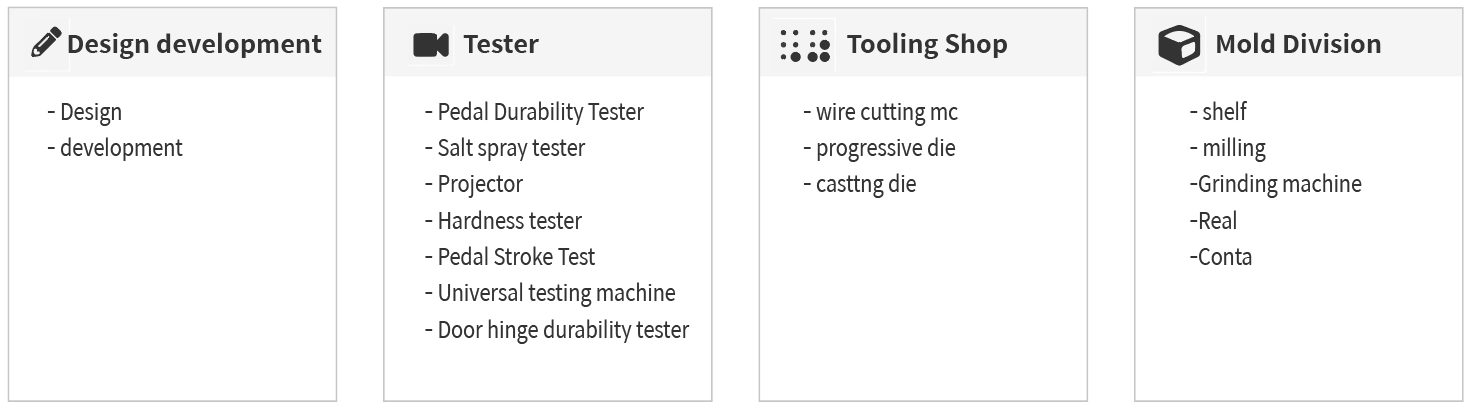Click the dotted braille icon beside Tooling Shop

point(805,45)
